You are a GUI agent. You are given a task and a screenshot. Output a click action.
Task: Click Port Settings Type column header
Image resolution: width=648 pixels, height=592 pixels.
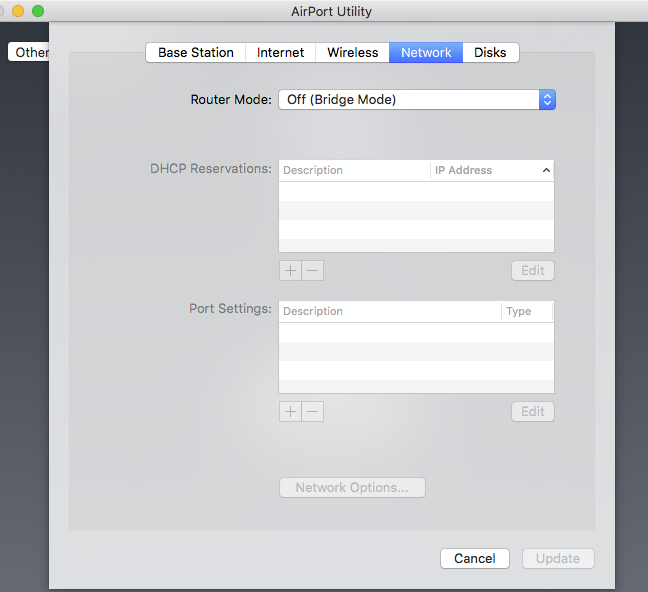(x=527, y=311)
